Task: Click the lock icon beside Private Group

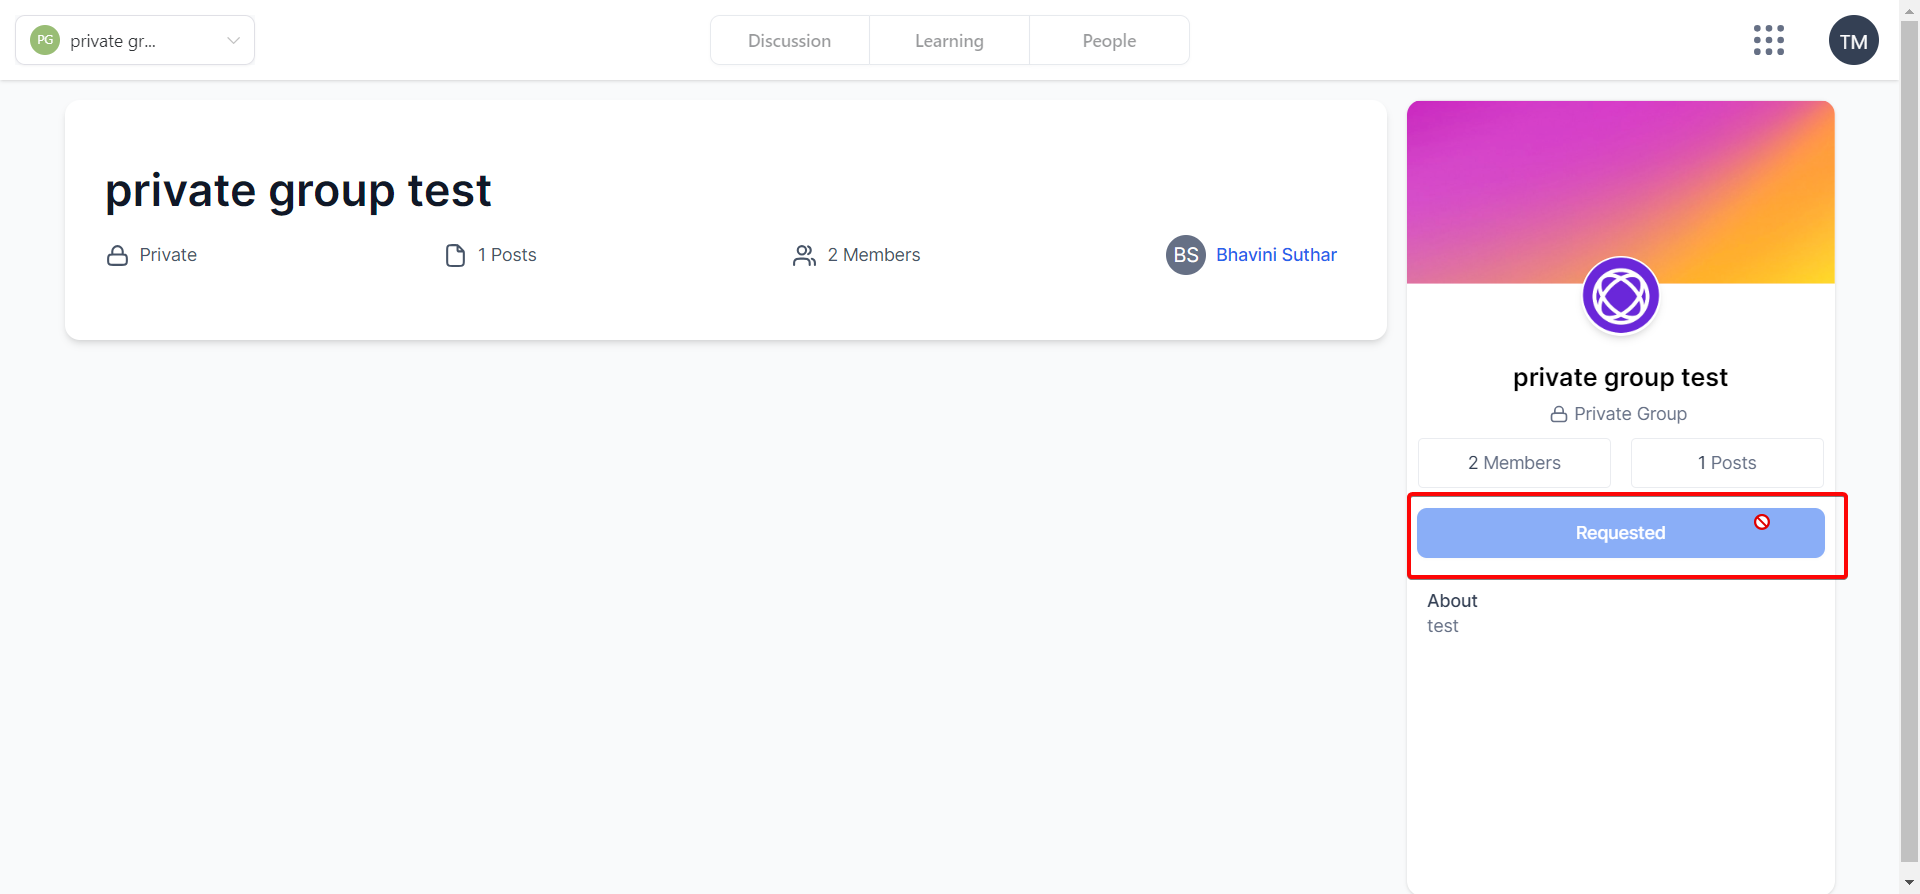Action: coord(1558,414)
